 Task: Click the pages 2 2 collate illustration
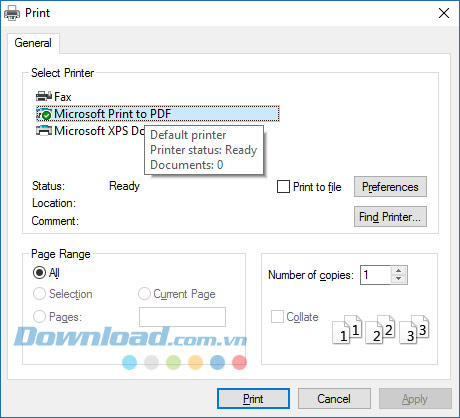click(x=380, y=329)
